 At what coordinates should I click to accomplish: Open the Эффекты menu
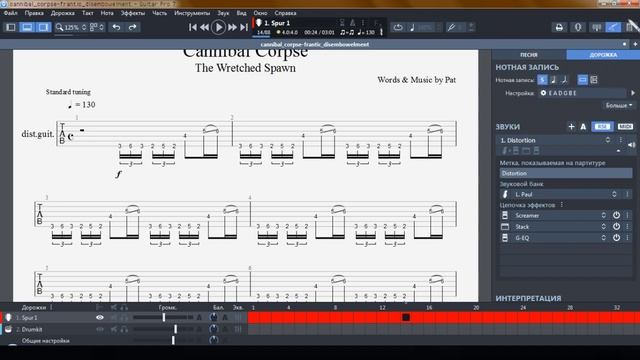tap(133, 13)
